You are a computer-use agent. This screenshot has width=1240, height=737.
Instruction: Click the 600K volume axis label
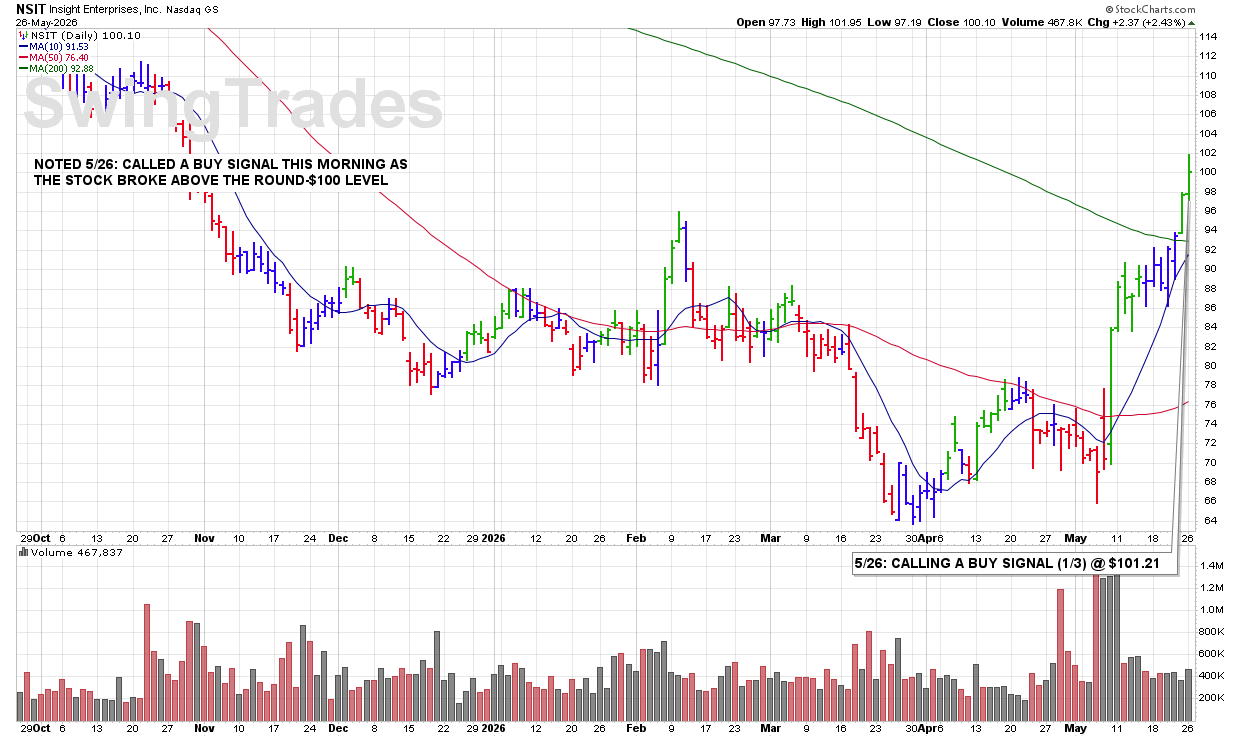1212,654
